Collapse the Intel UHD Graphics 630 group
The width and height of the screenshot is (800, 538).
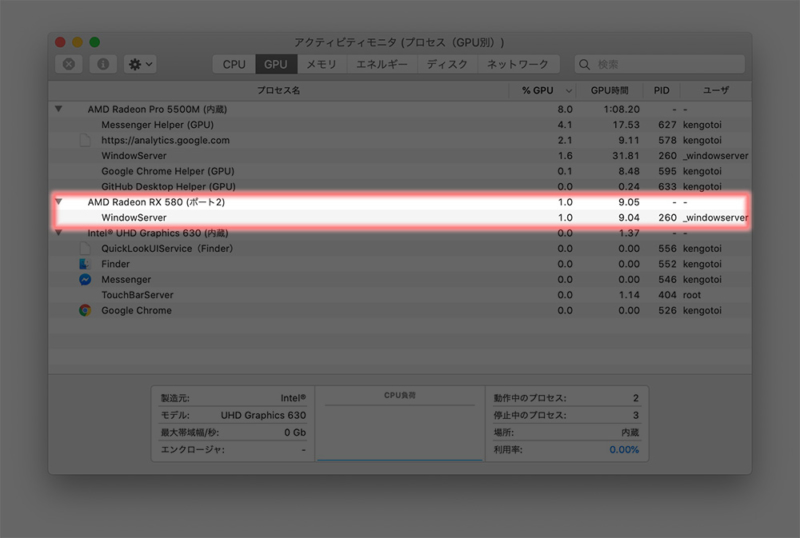coord(59,233)
